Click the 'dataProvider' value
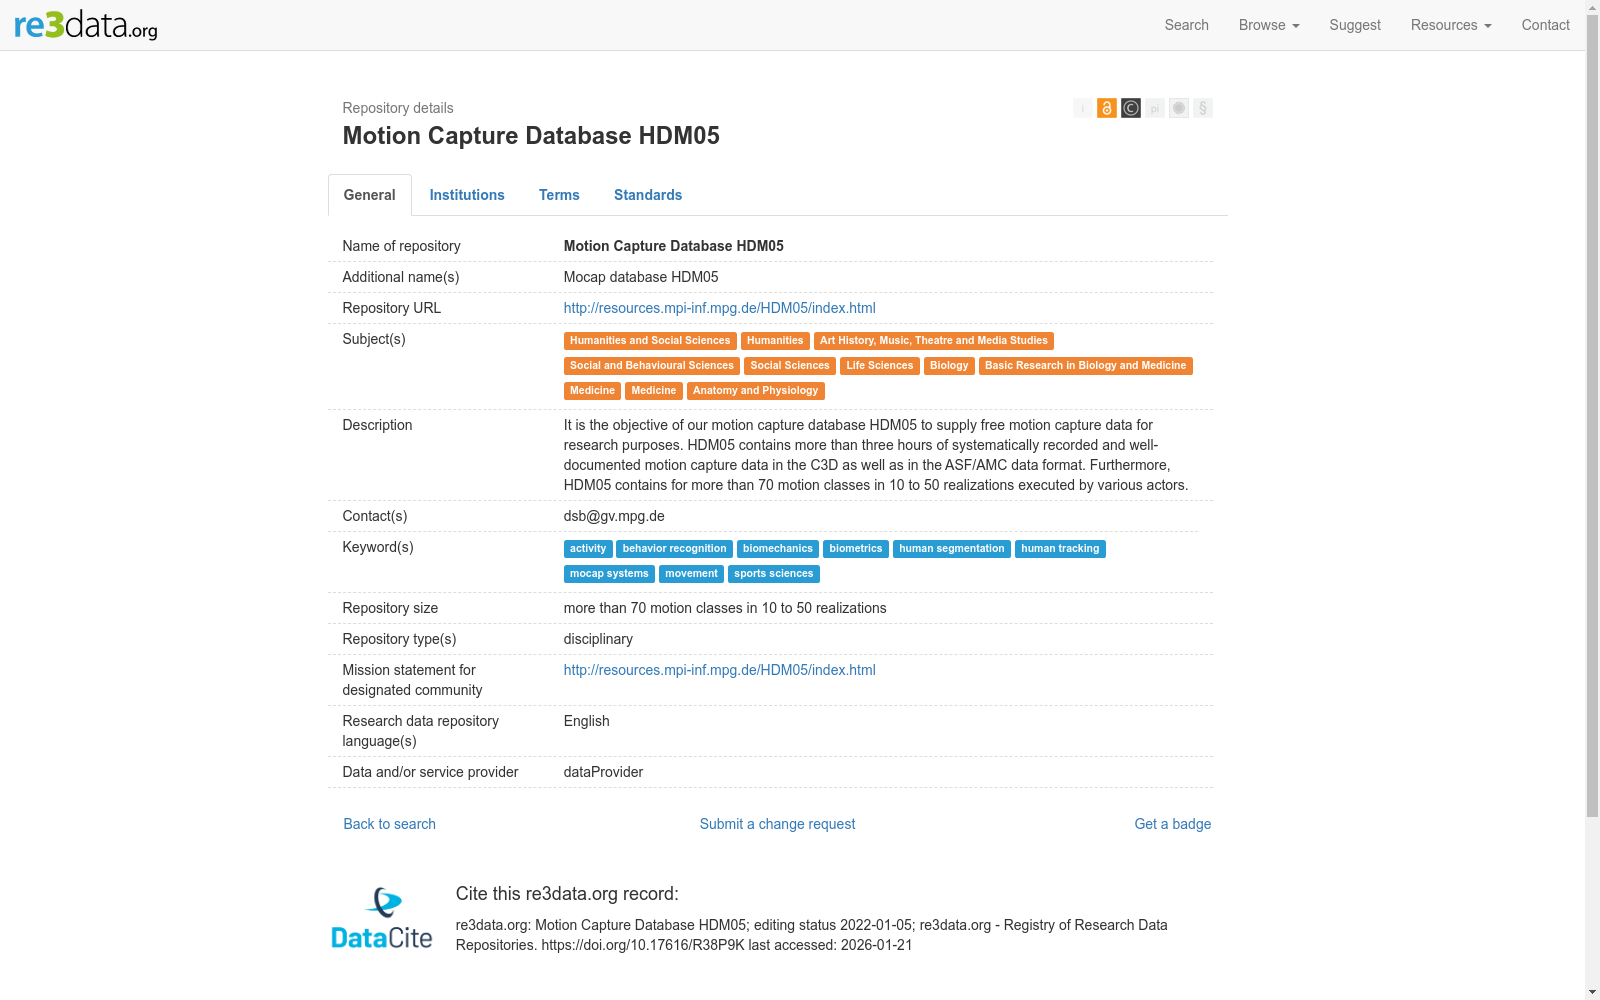The height and width of the screenshot is (1000, 1600). (x=603, y=772)
